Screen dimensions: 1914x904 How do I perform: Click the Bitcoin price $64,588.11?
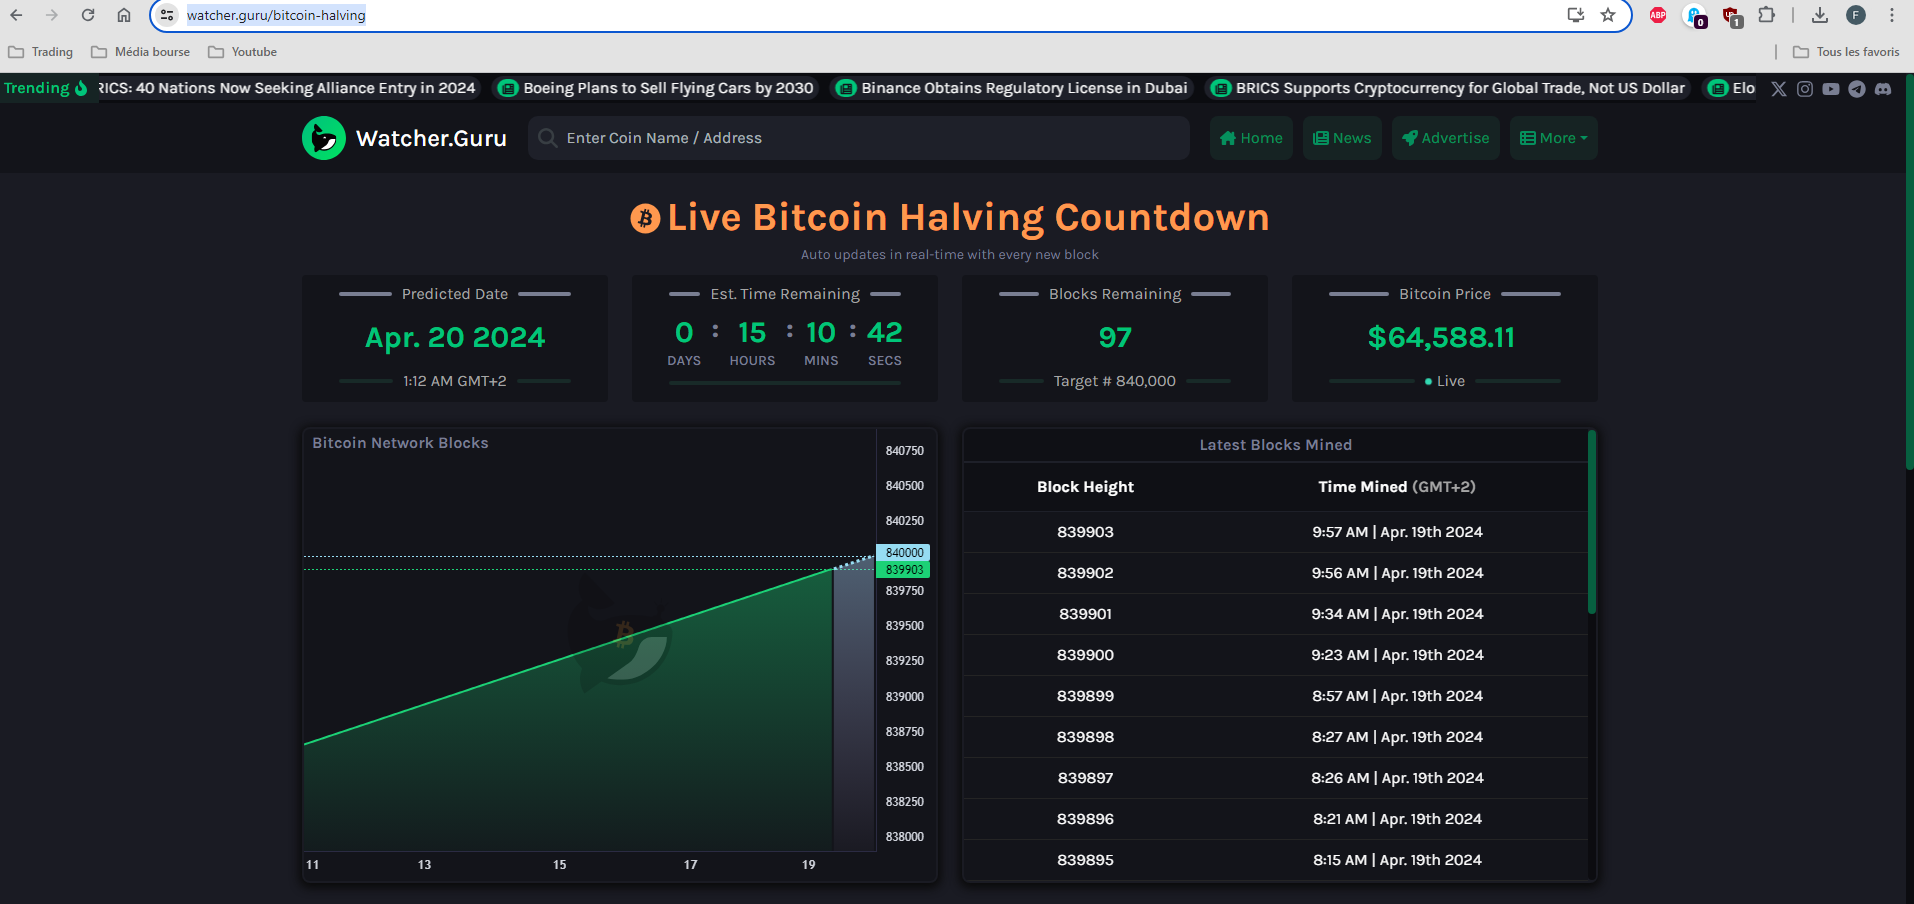(x=1441, y=338)
